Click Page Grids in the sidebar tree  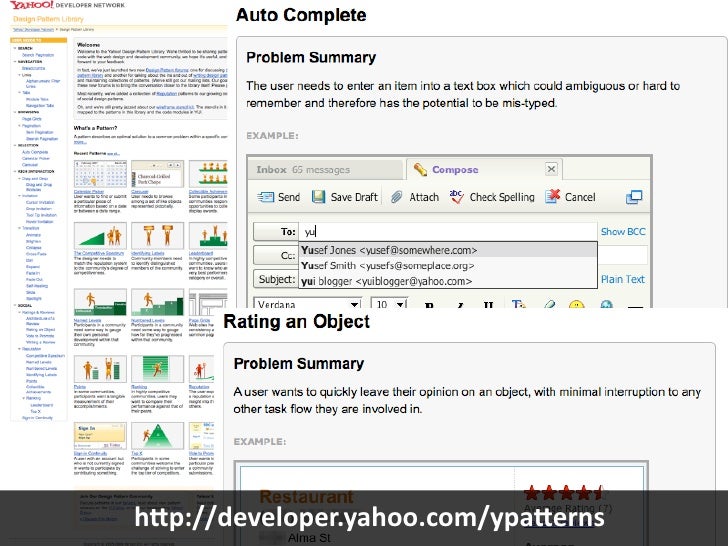point(32,119)
